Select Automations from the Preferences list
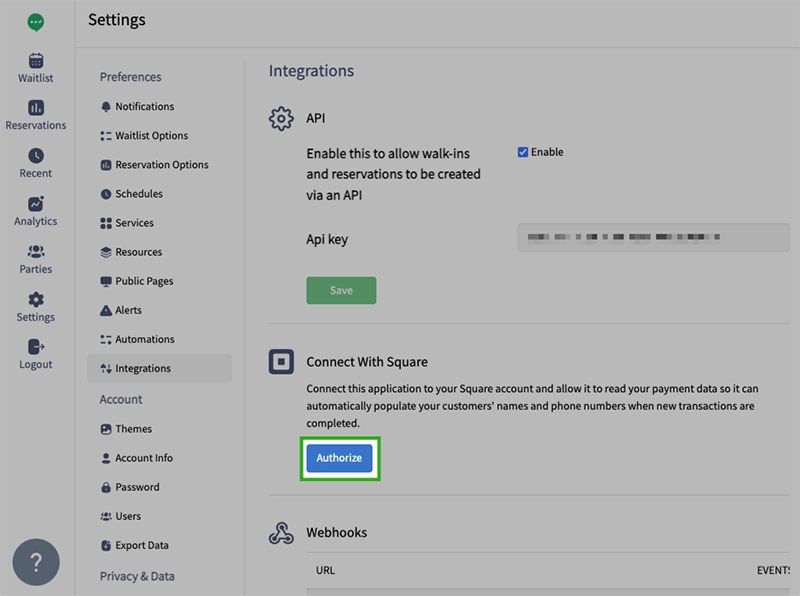The height and width of the screenshot is (596, 800). [146, 339]
